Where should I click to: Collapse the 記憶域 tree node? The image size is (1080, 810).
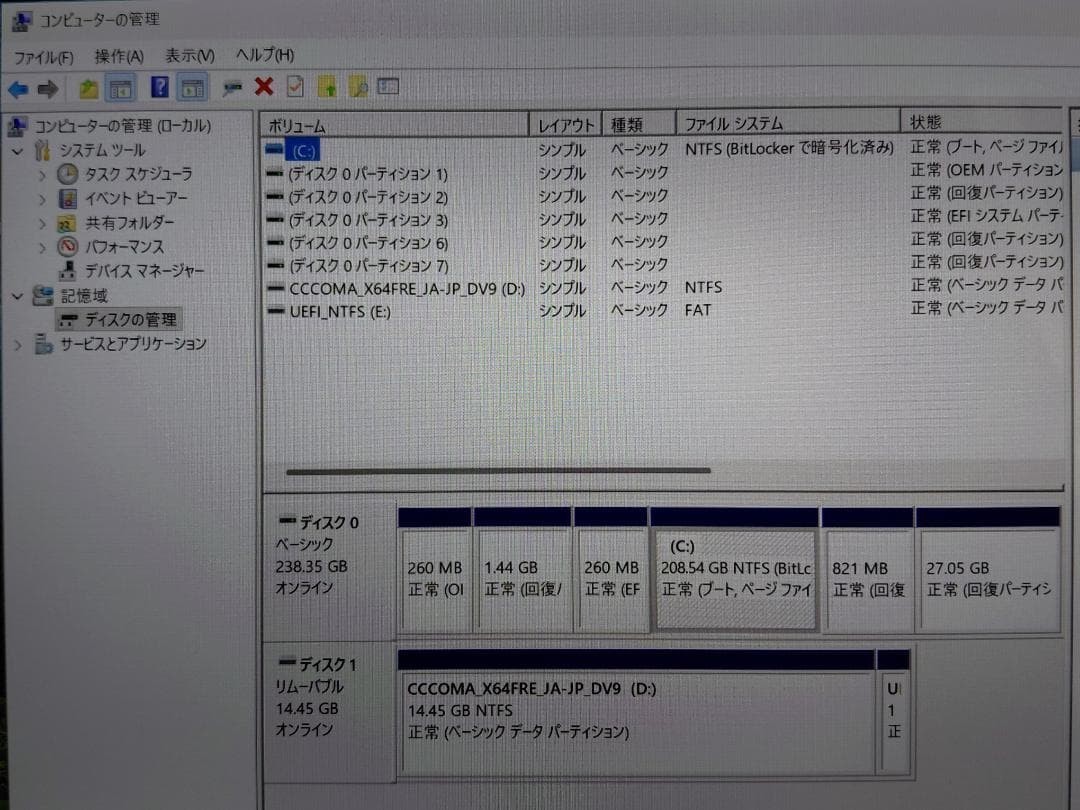[18, 296]
